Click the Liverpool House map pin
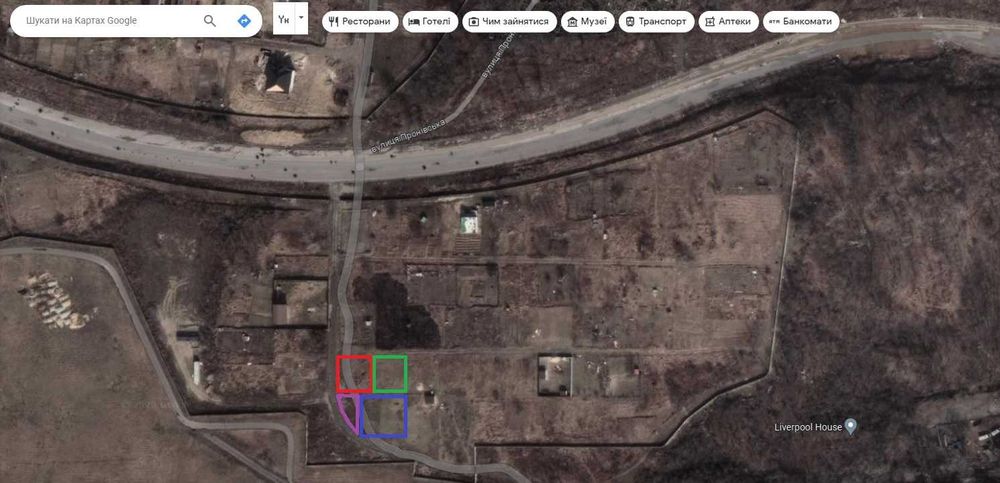This screenshot has width=1000, height=483. (850, 426)
